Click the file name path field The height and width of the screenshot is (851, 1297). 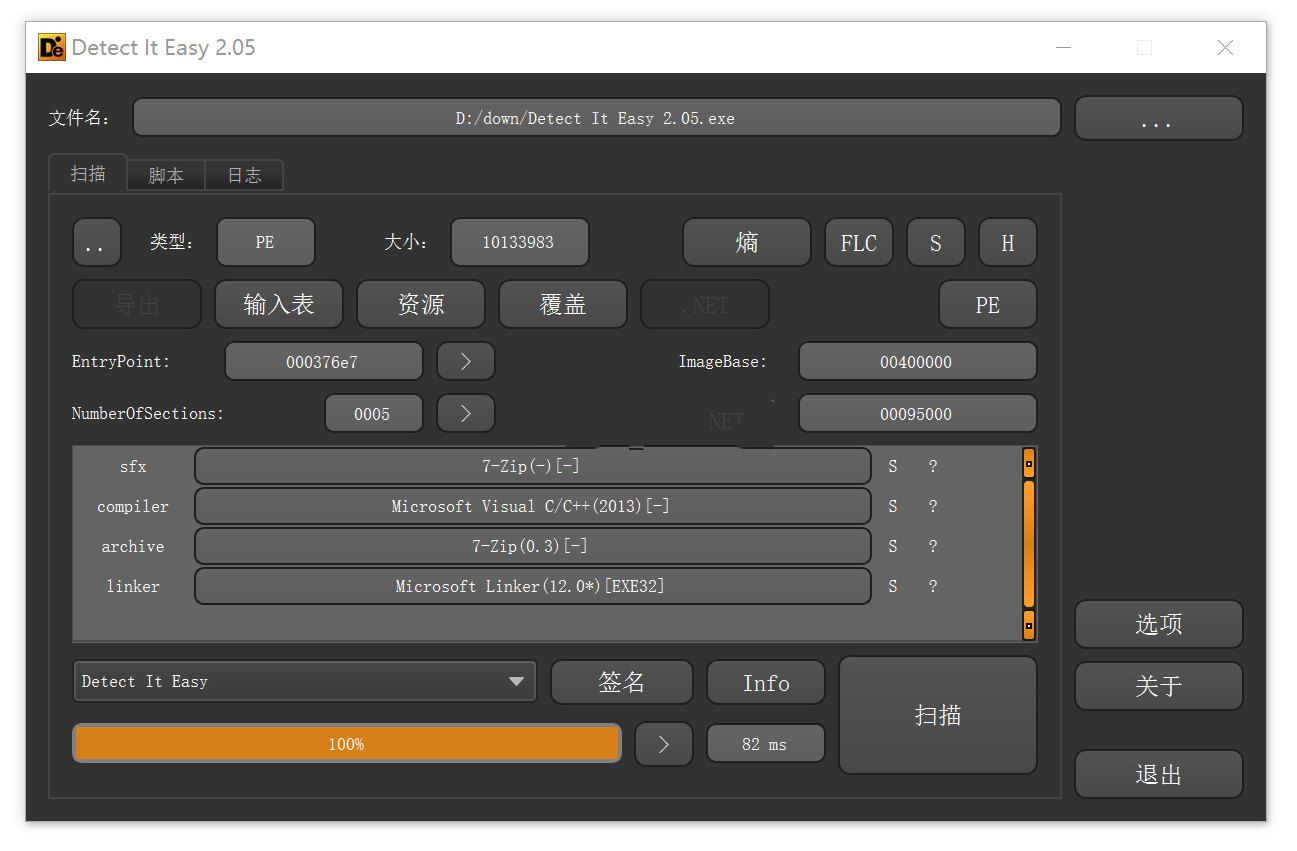point(596,118)
